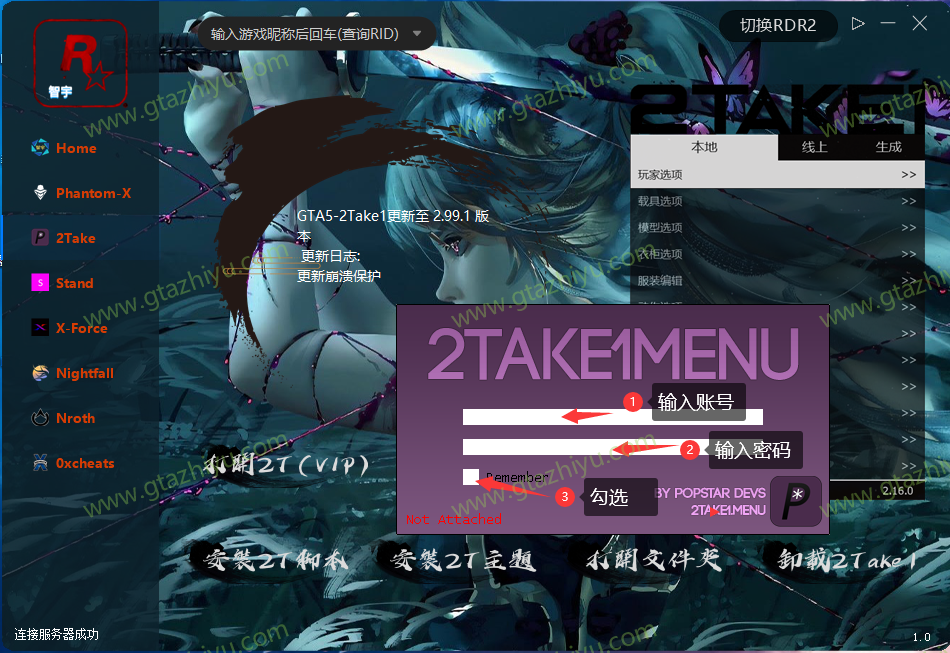
Task: Open Phantom-X menu label
Action: 93,193
